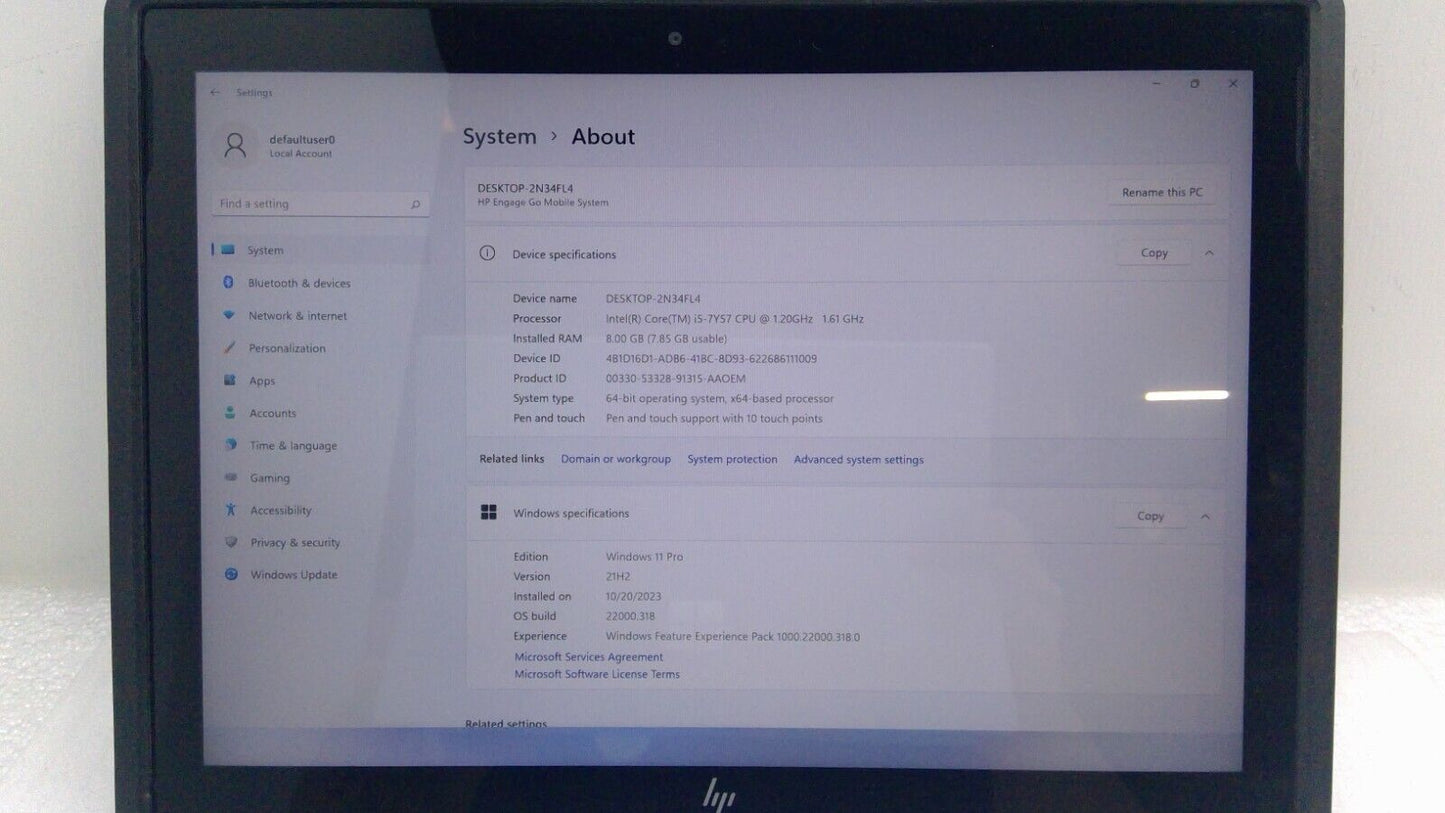Click the Network Wi-Fi icon in sidebar
1445x813 pixels.
tap(229, 315)
